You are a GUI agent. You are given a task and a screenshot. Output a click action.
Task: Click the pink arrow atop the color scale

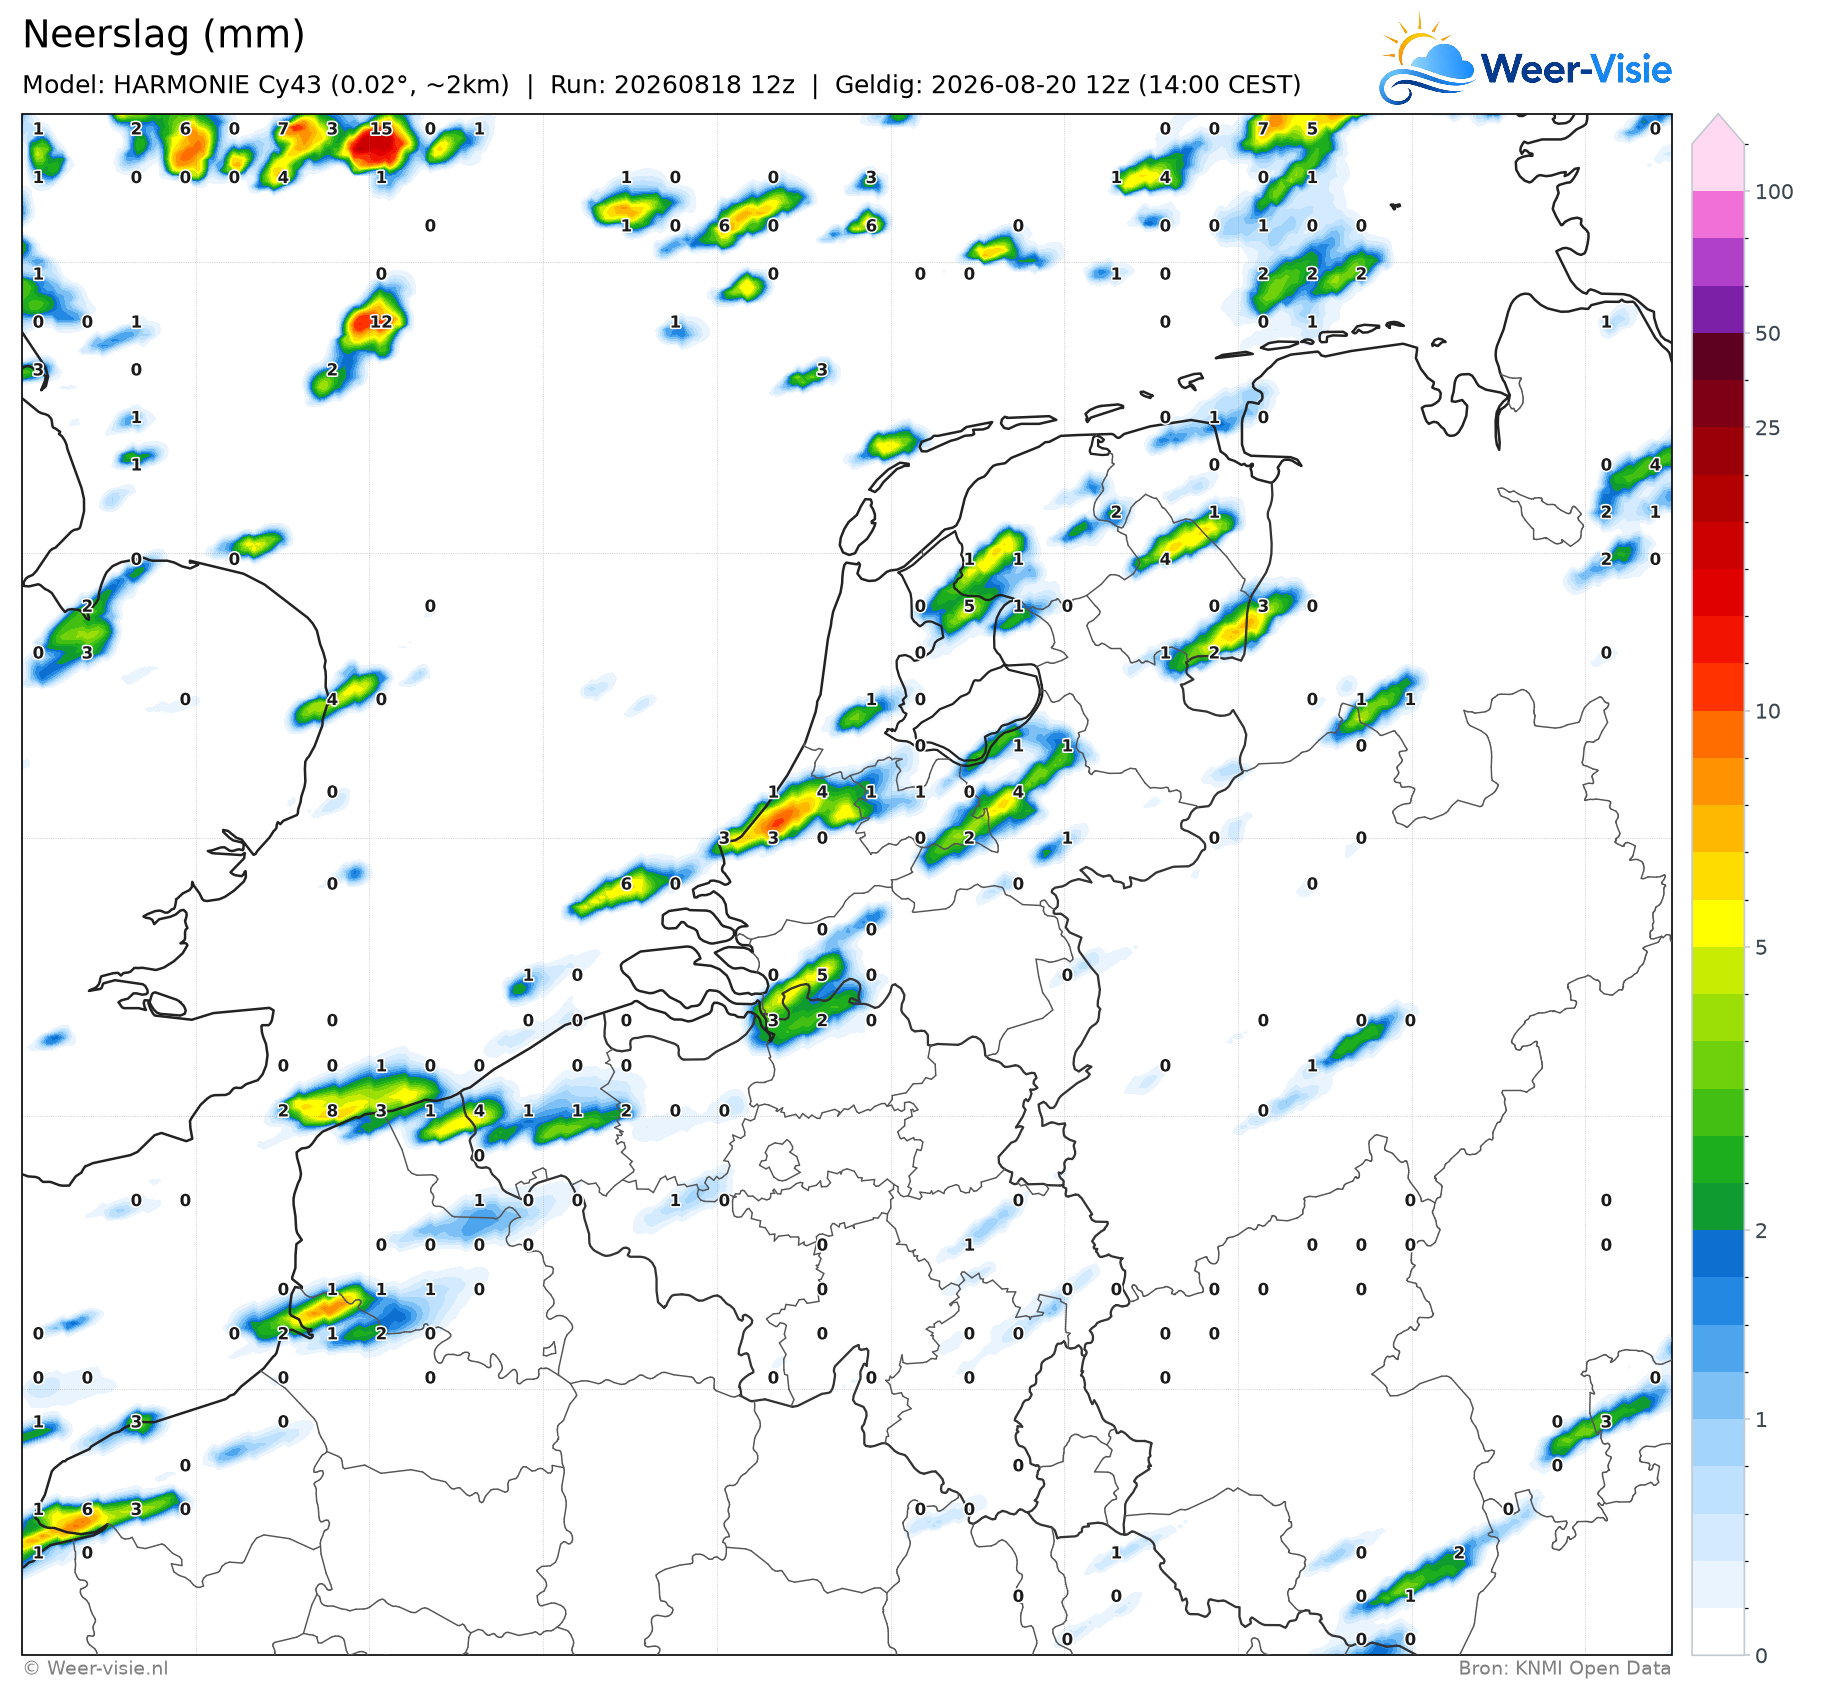tap(1718, 130)
